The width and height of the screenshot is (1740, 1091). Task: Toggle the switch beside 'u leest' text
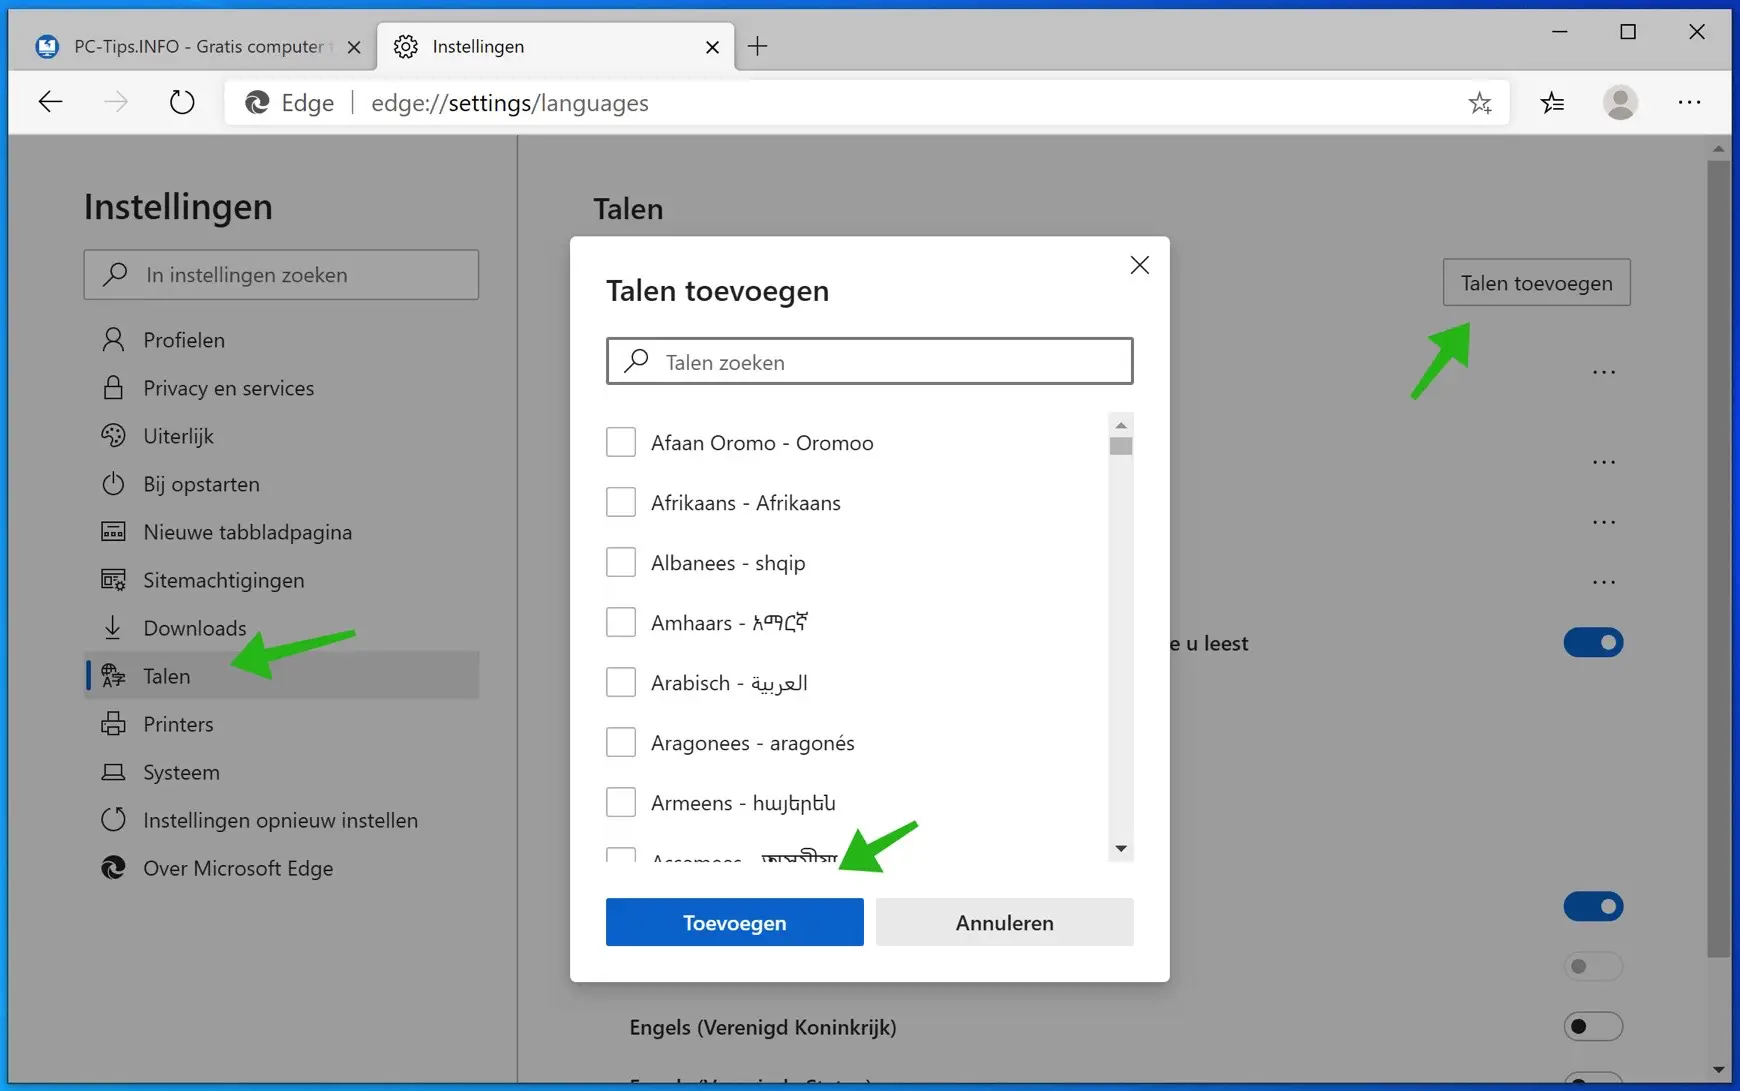point(1593,642)
